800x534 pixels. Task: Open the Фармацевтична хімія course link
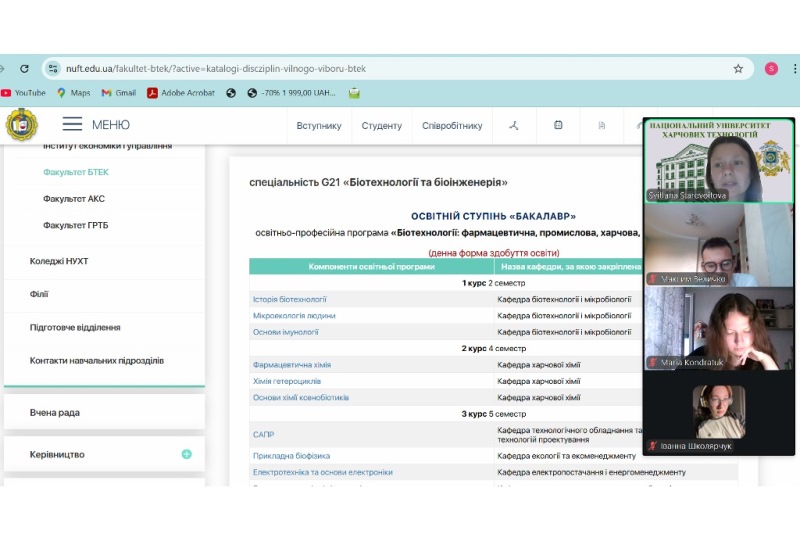(292, 365)
